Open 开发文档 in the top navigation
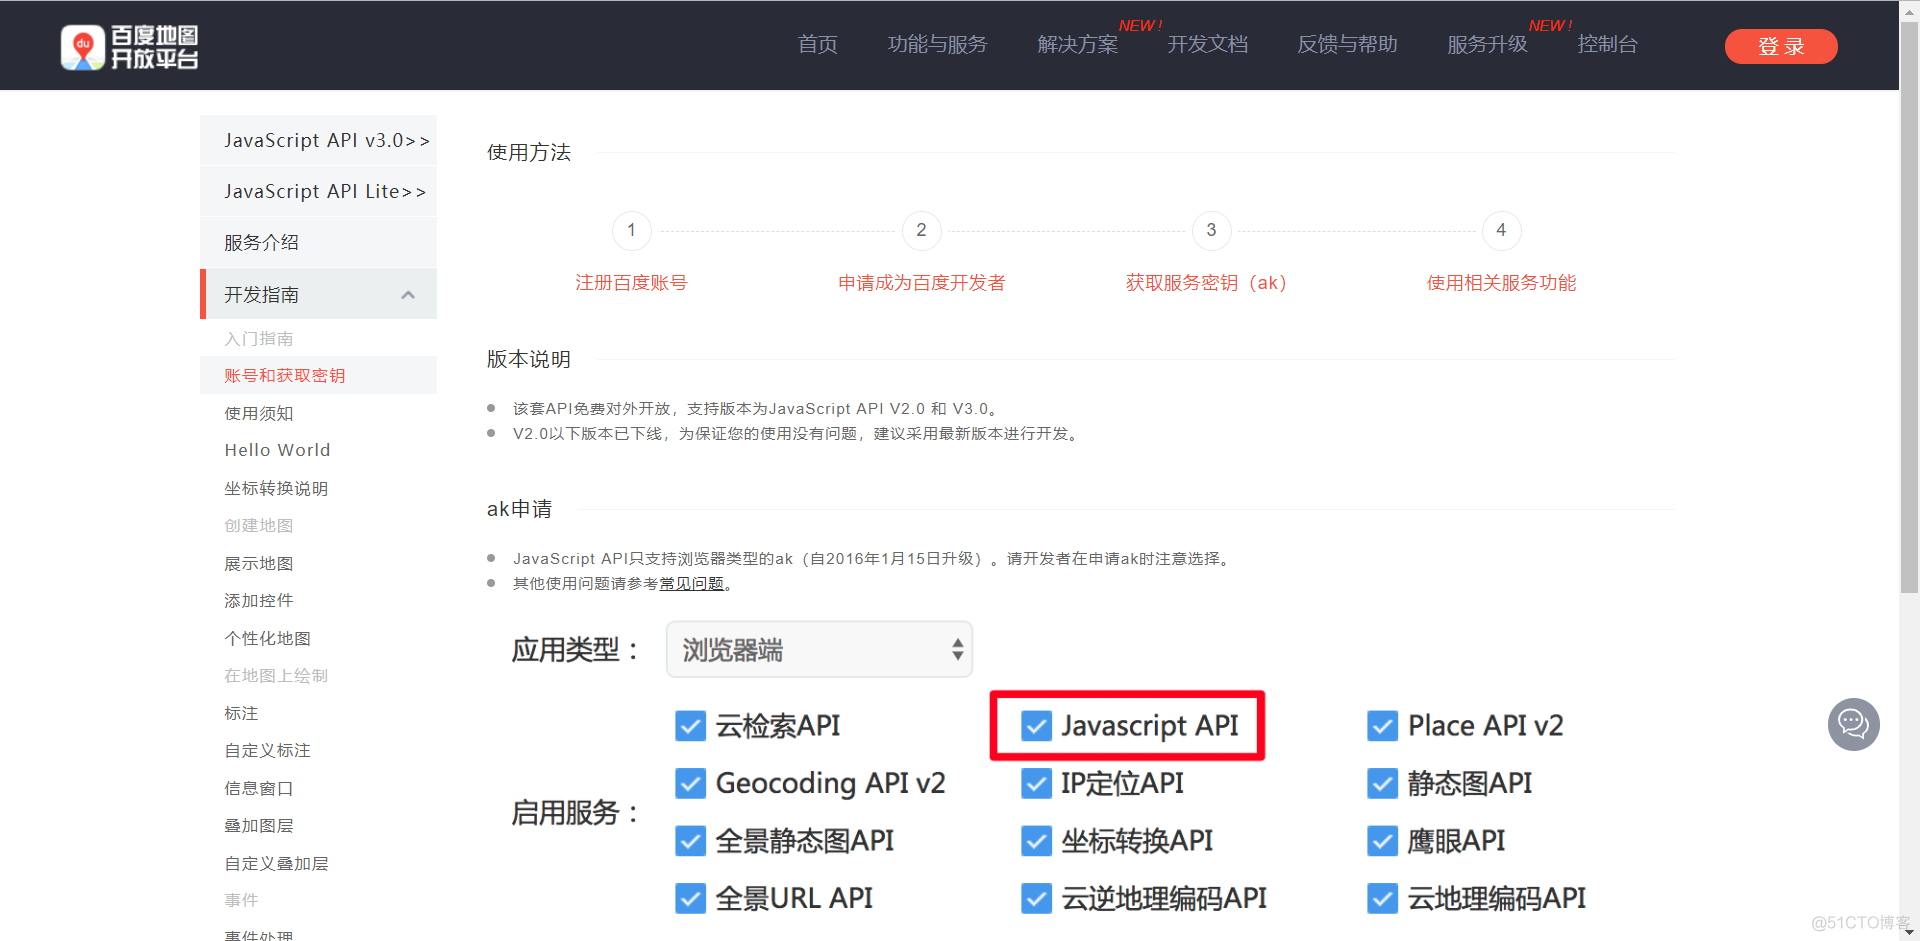1920x941 pixels. (x=1207, y=45)
